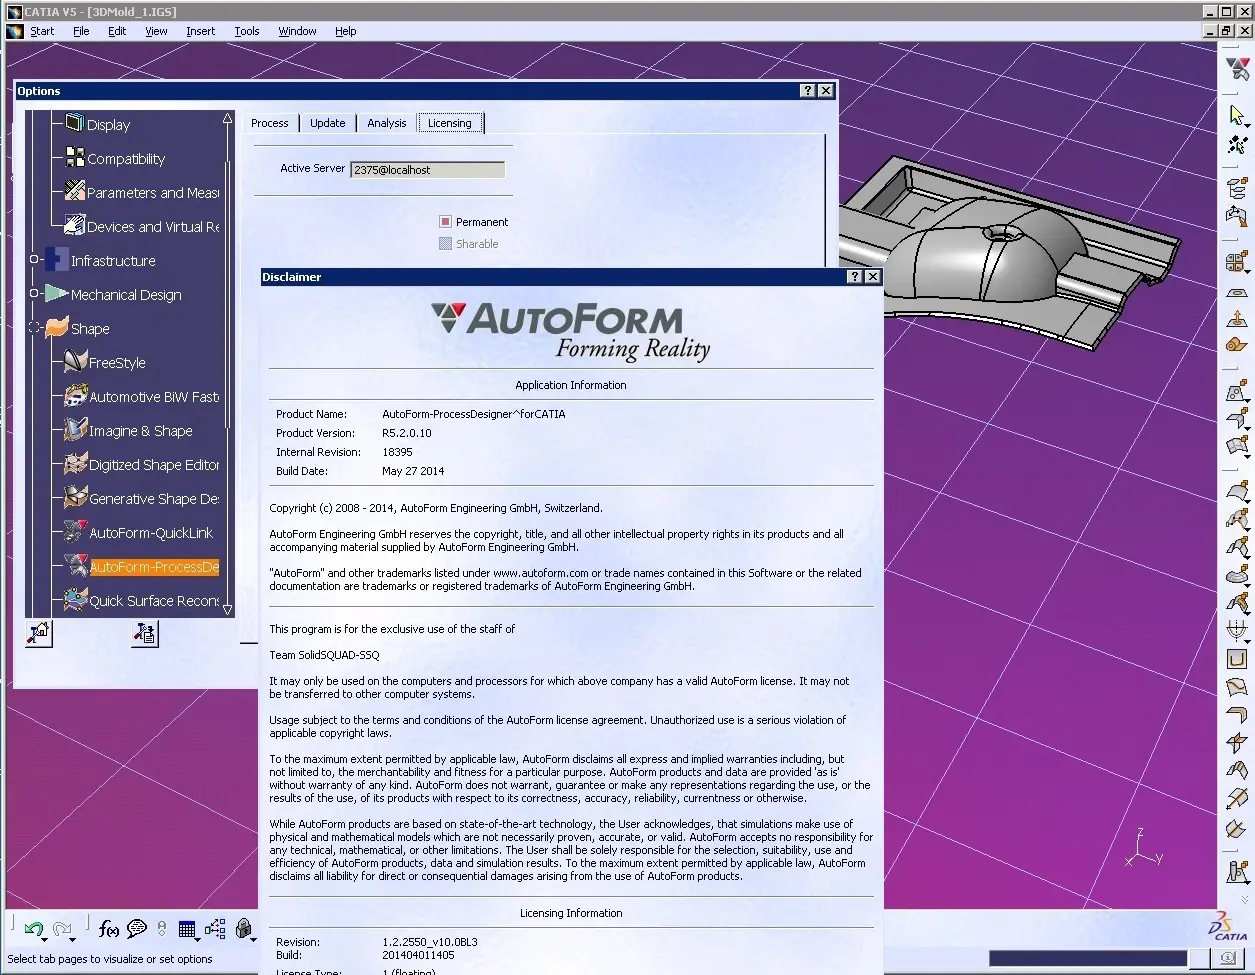
Task: Click the settings dump document icon in Options
Action: pos(145,633)
